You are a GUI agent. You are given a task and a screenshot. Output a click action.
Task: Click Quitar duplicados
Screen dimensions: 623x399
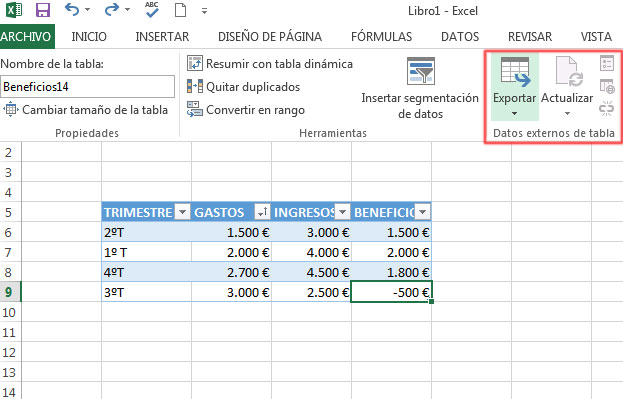(243, 87)
